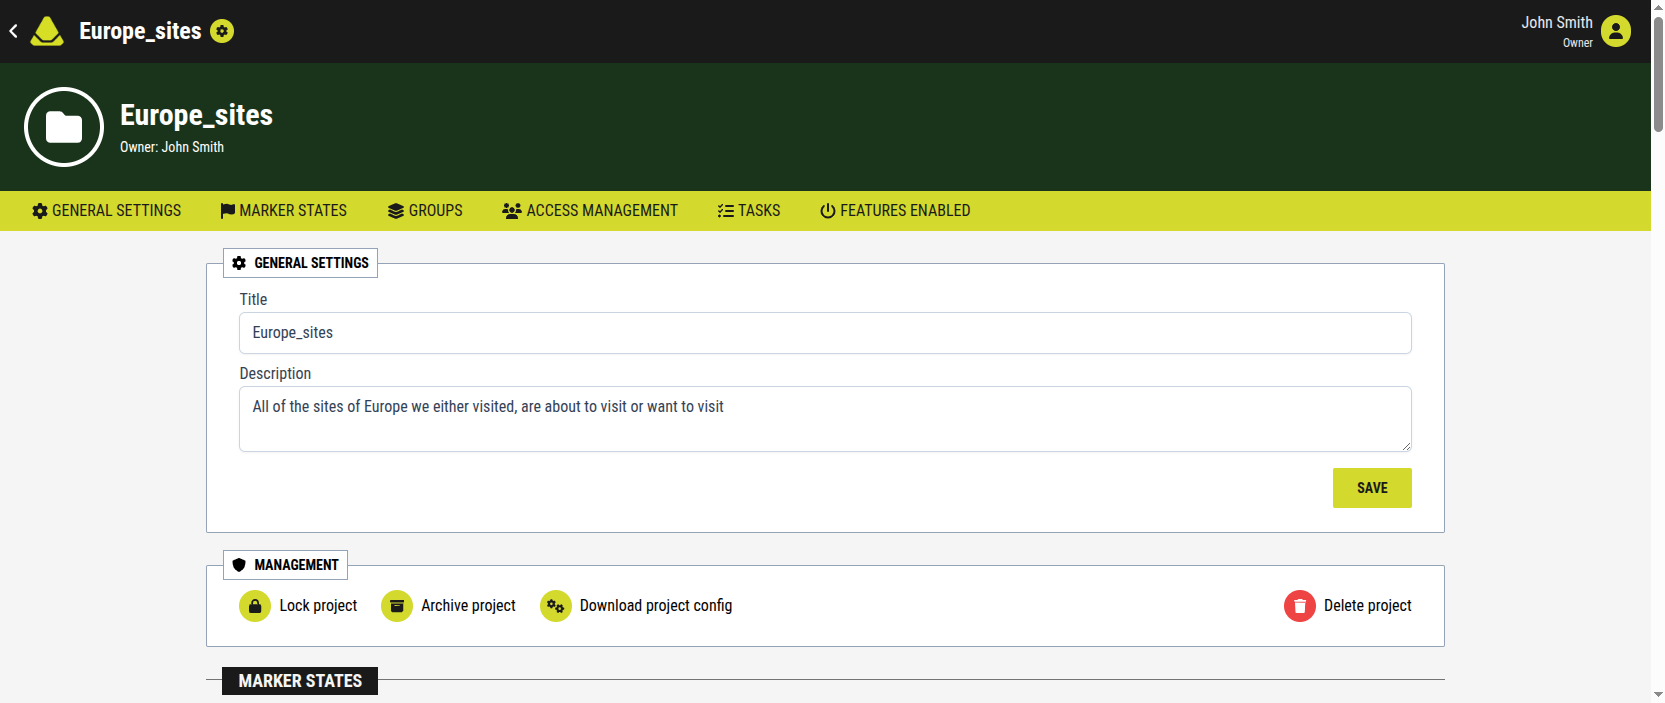Click the Europe_sites title in top bar
The height and width of the screenshot is (703, 1665).
click(140, 31)
